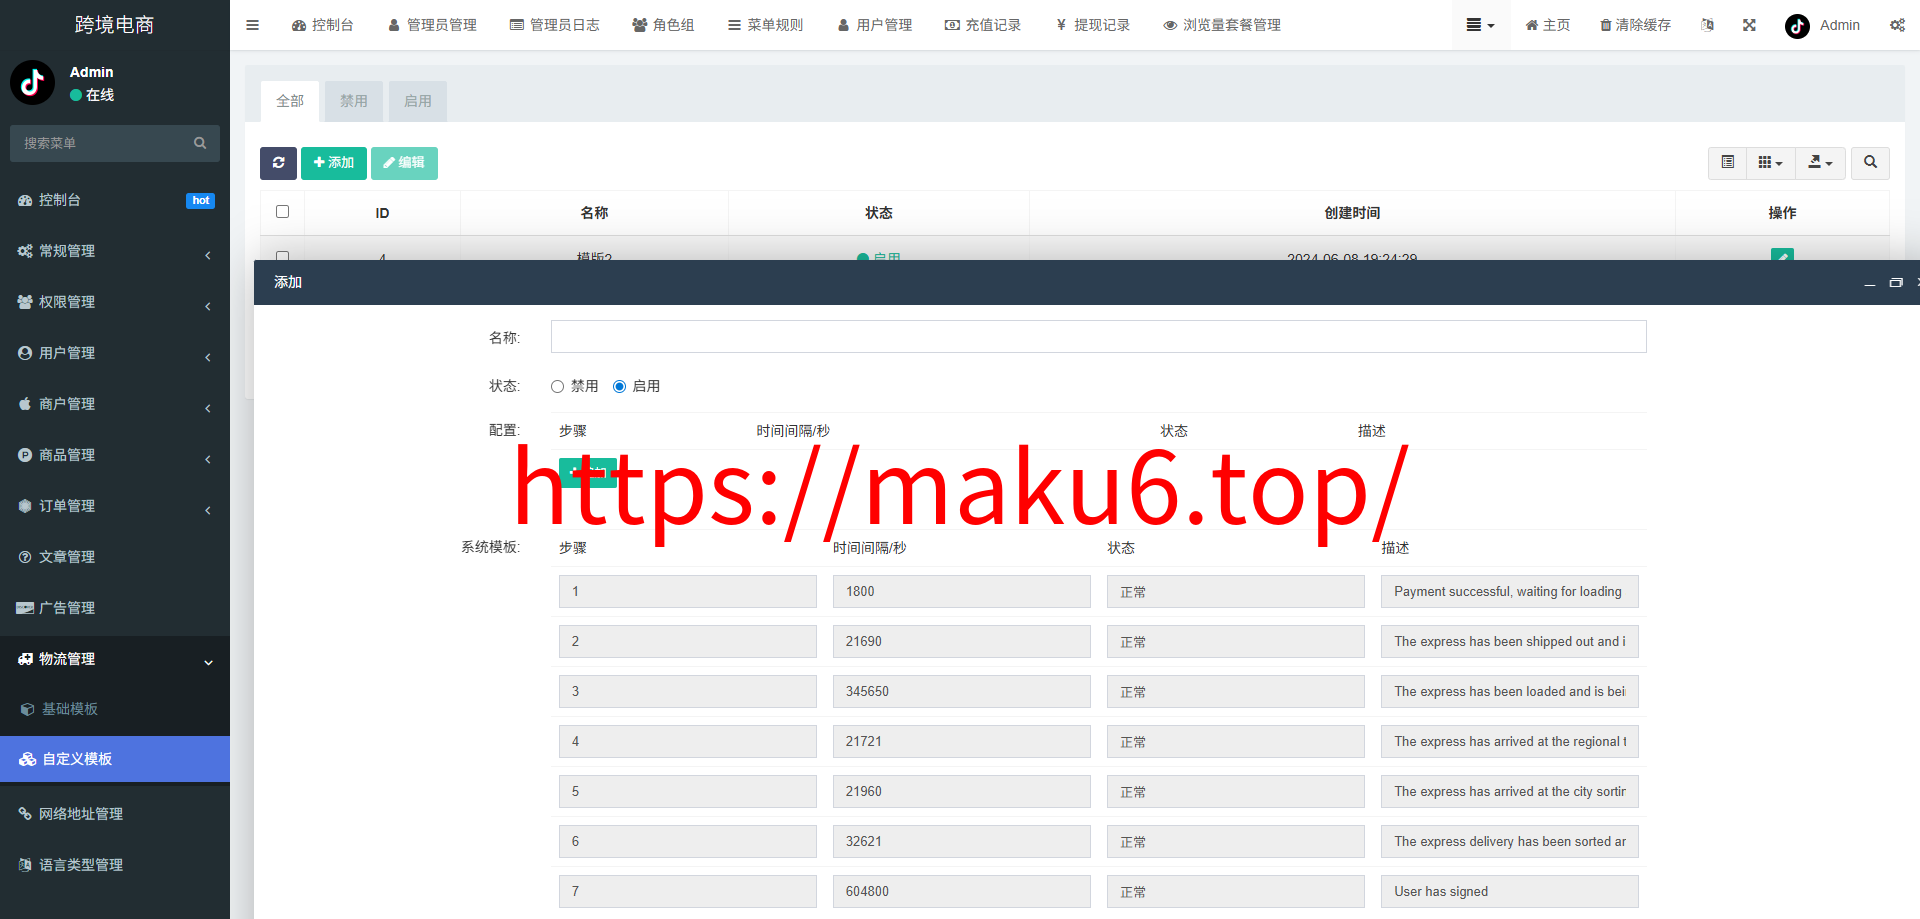Screen dimensions: 1920x919
Task: Open the 控制台 top navigation tab
Action: 322,25
